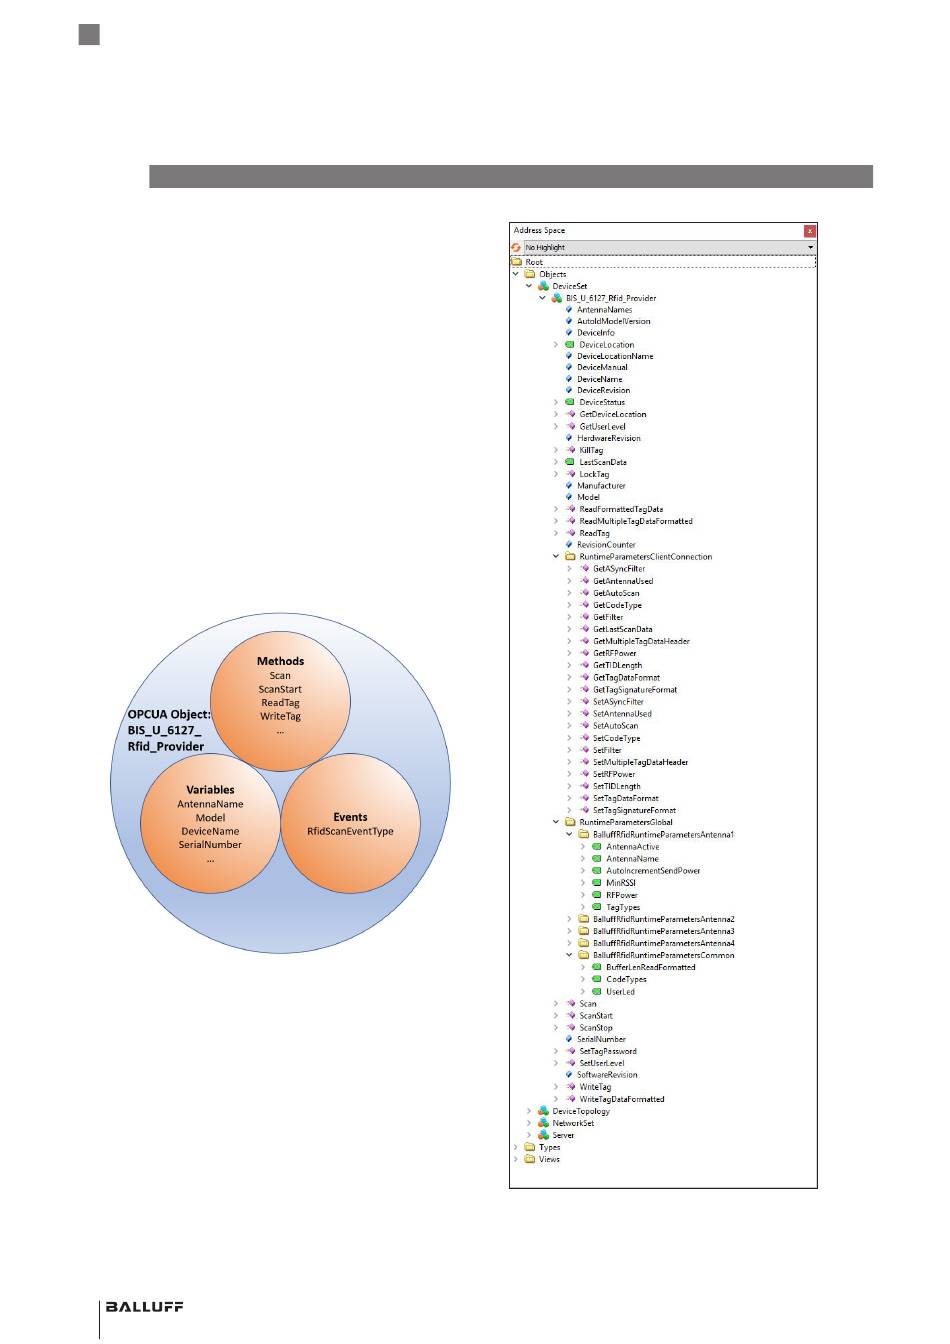Collapse the BalluffRfidRuntimeParametersCommon folder

570,955
